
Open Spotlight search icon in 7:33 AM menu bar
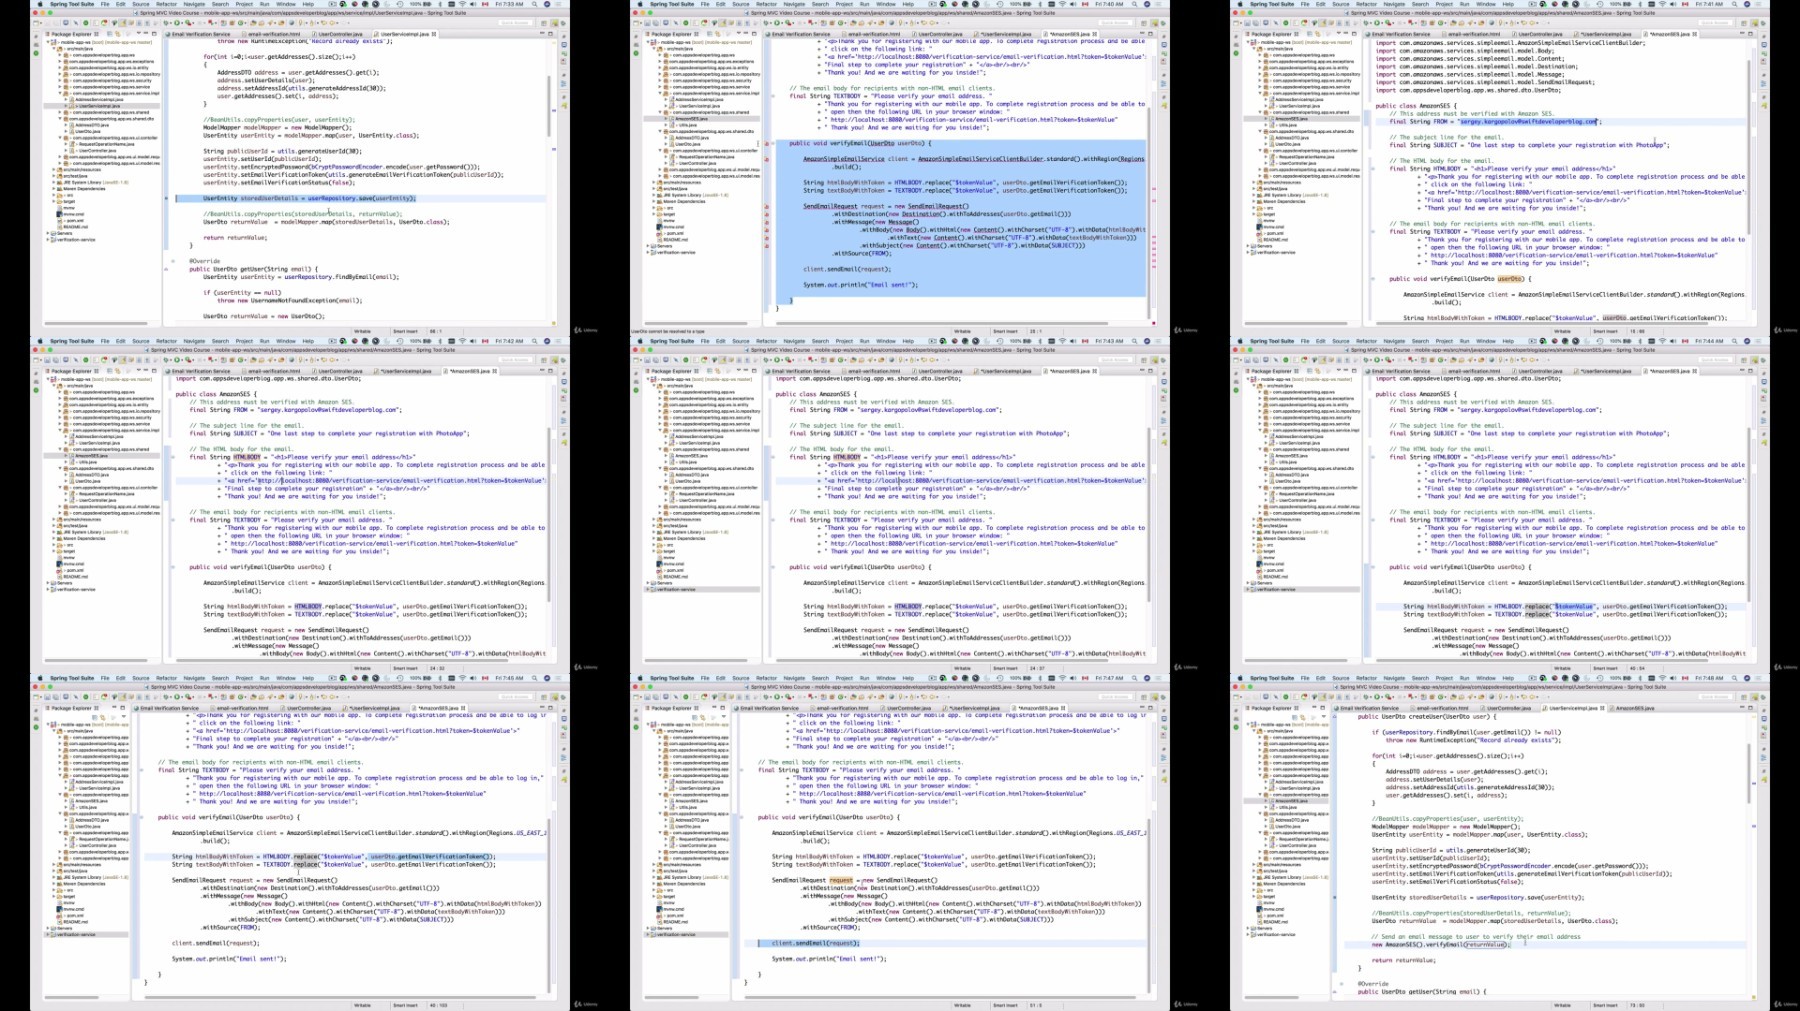535,4
